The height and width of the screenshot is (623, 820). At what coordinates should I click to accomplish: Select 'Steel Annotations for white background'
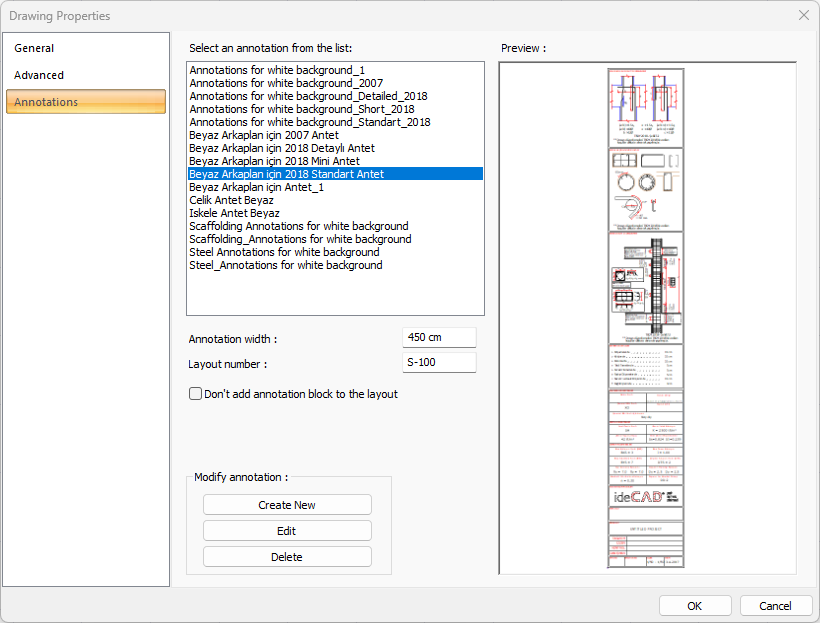coord(285,252)
